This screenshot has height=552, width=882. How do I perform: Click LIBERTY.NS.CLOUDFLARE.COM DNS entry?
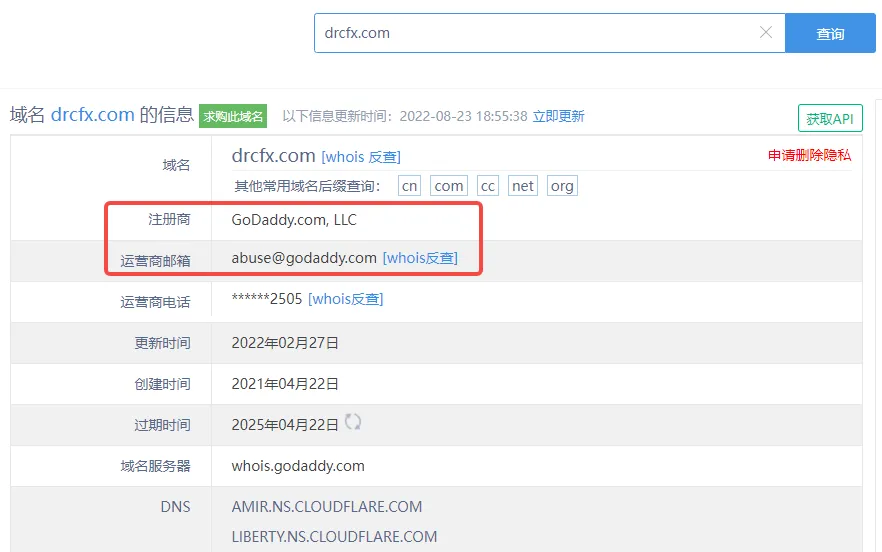(x=334, y=536)
